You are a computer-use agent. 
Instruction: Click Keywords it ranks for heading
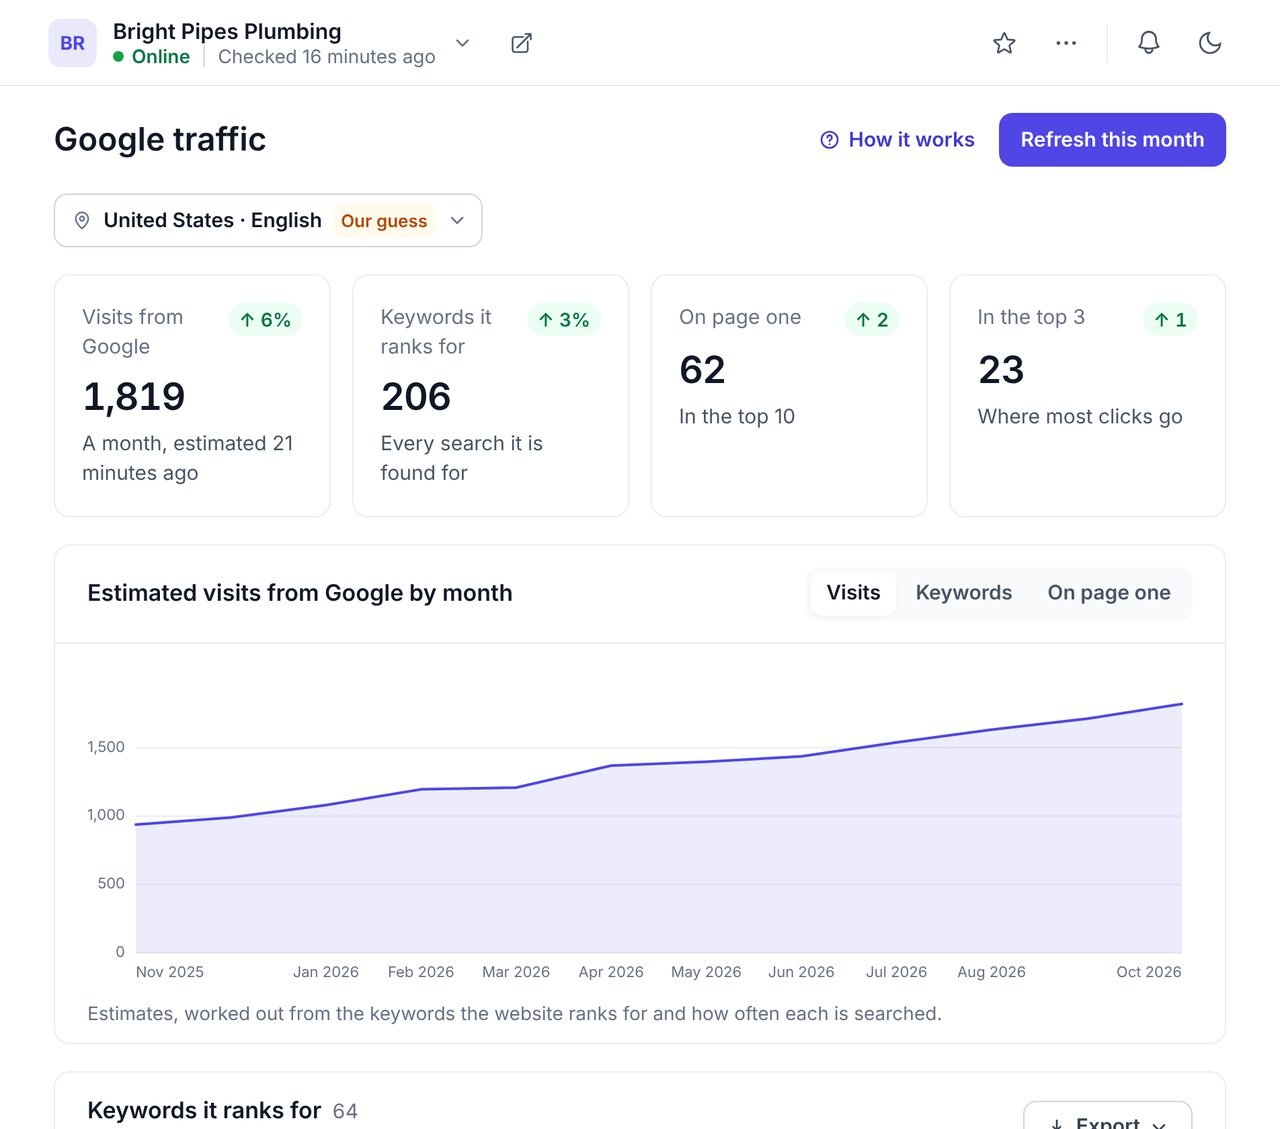click(204, 1111)
